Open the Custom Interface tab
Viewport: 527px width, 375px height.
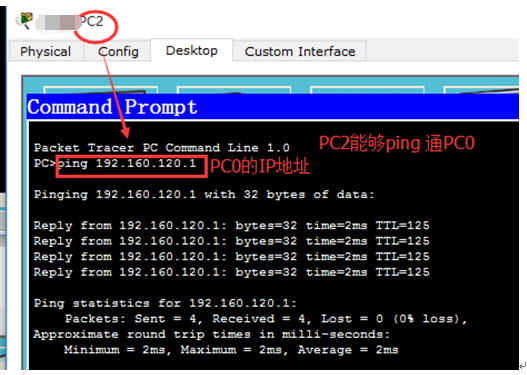(300, 51)
